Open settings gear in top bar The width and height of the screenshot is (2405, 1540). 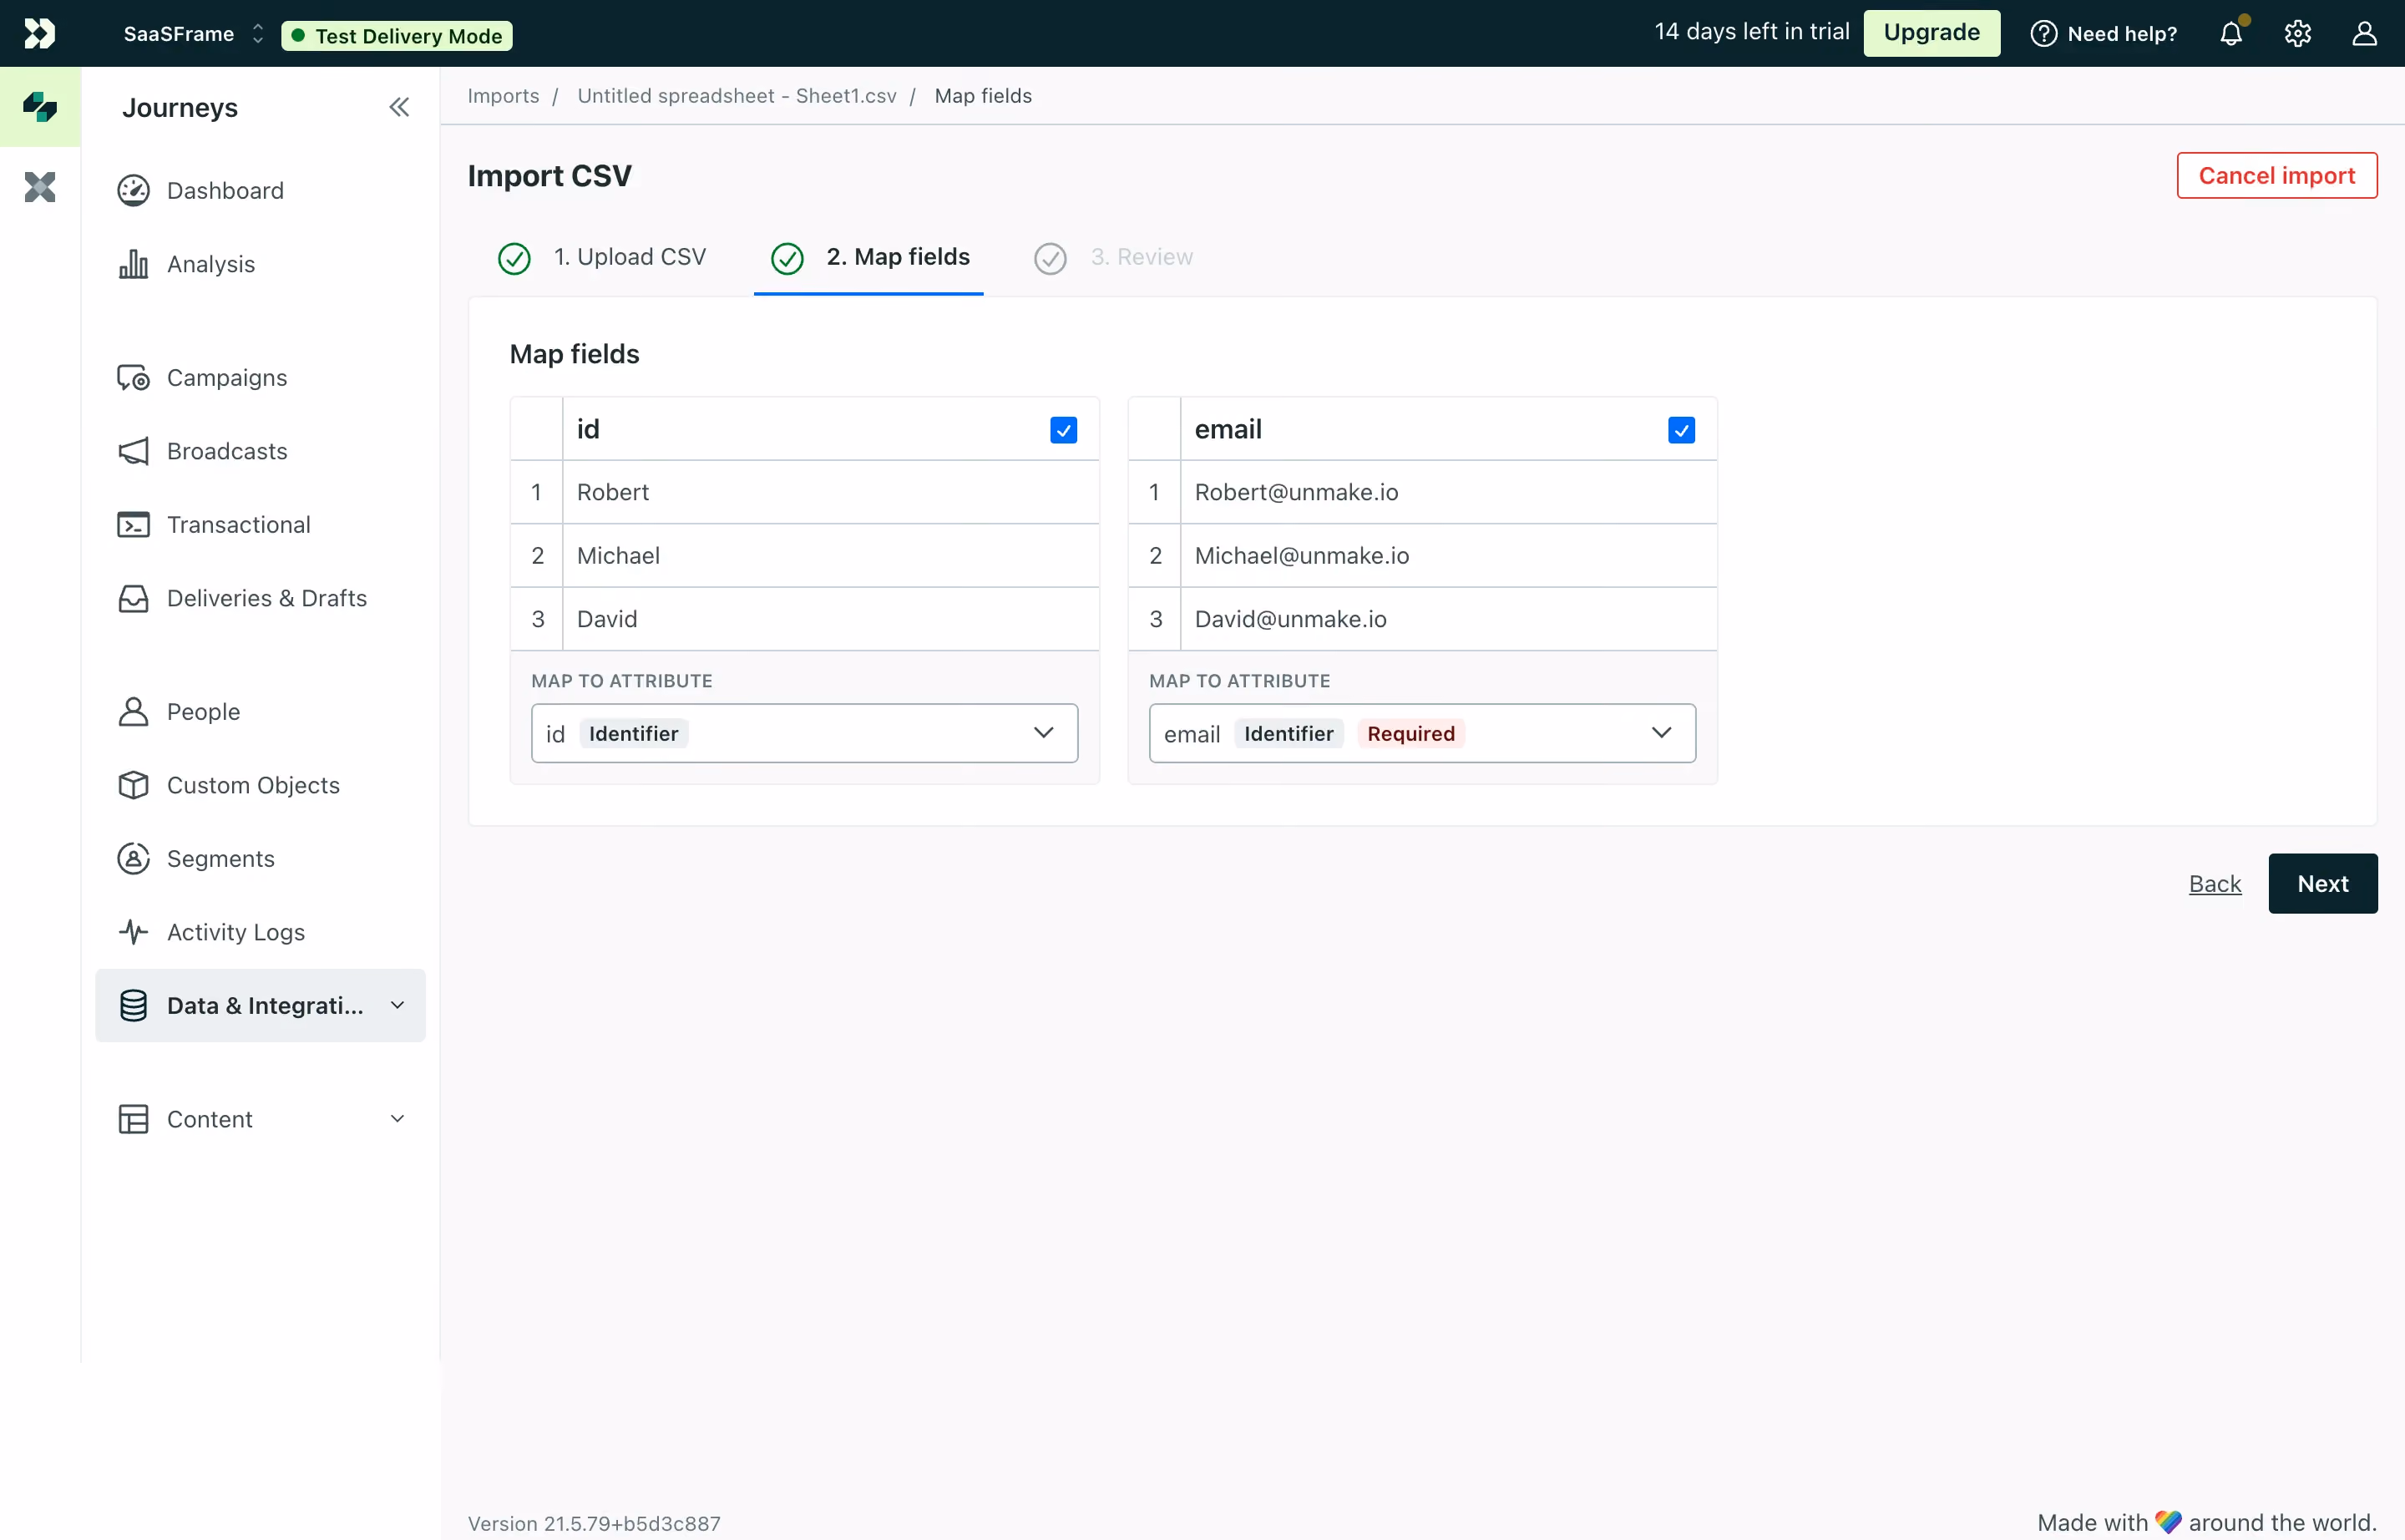2298,33
